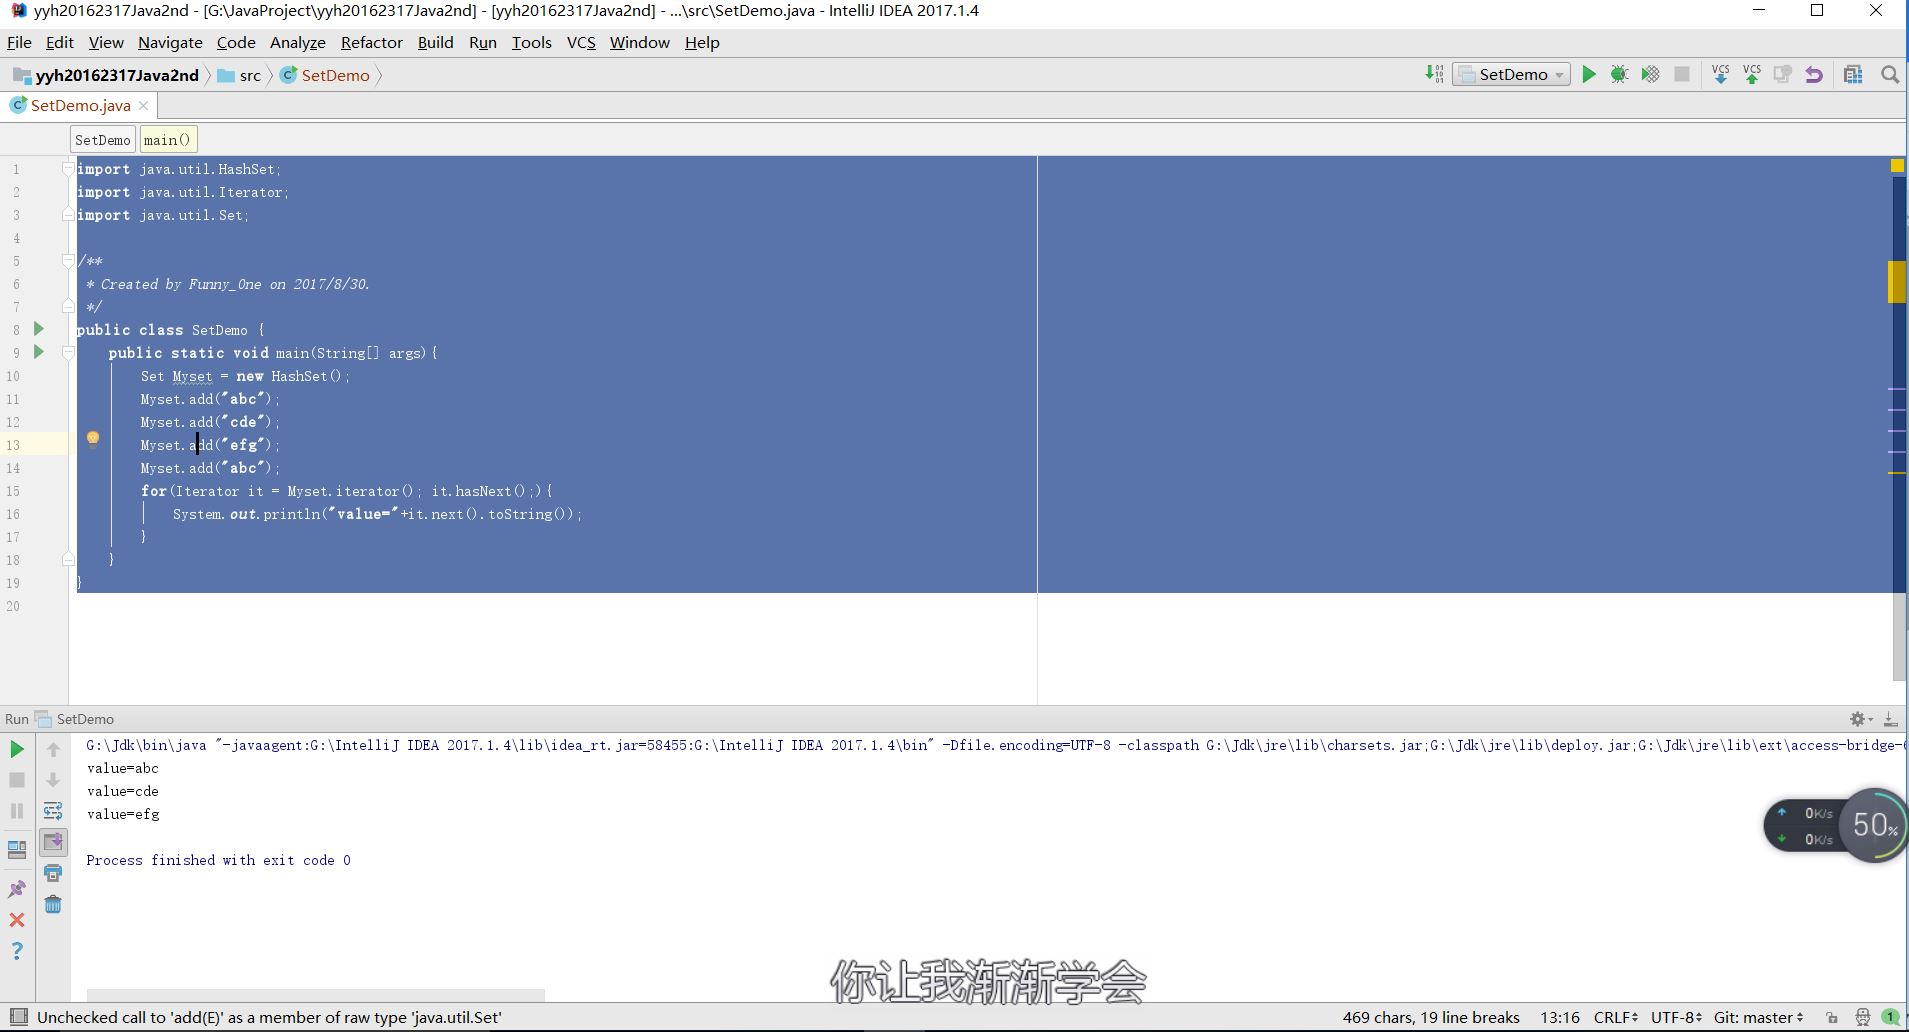This screenshot has width=1909, height=1032.
Task: Open the UTF-8 encoding selector
Action: click(x=1676, y=1017)
